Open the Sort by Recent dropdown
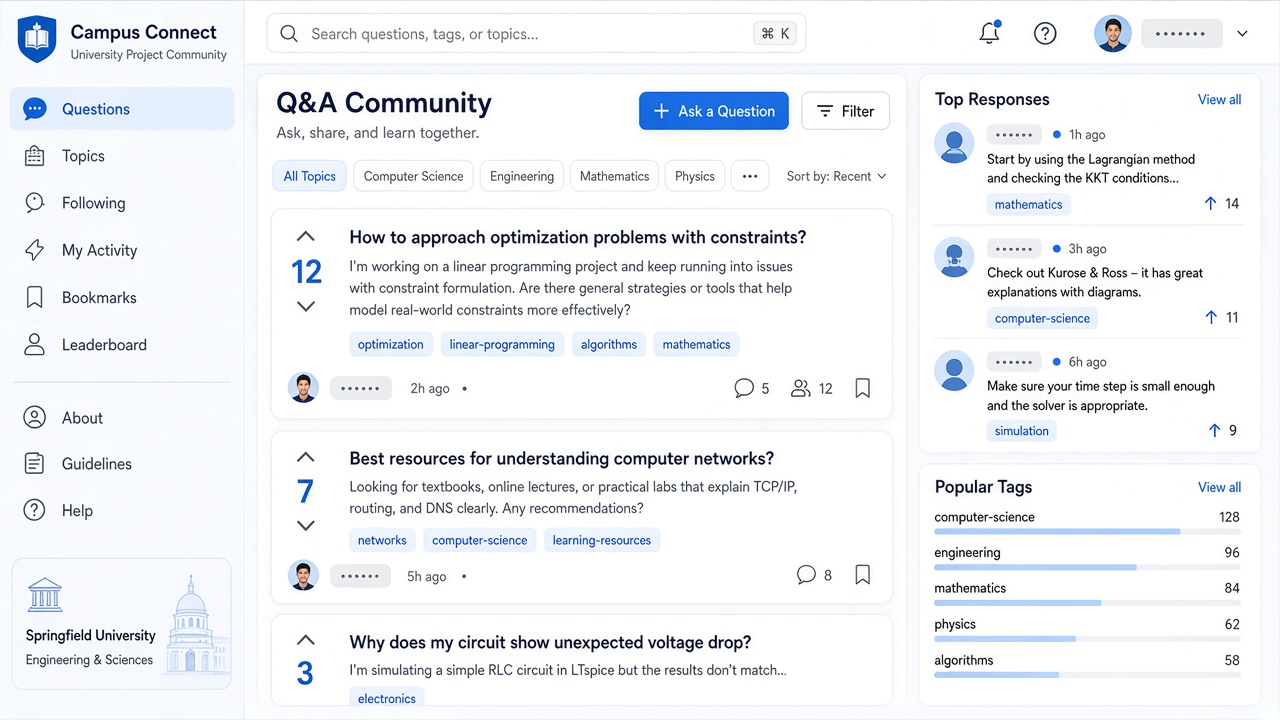Image resolution: width=1280 pixels, height=720 pixels. (x=837, y=176)
